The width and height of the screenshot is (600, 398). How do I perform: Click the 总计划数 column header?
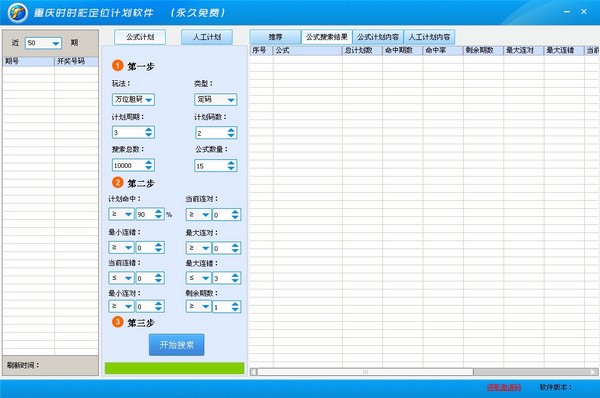[x=362, y=51]
